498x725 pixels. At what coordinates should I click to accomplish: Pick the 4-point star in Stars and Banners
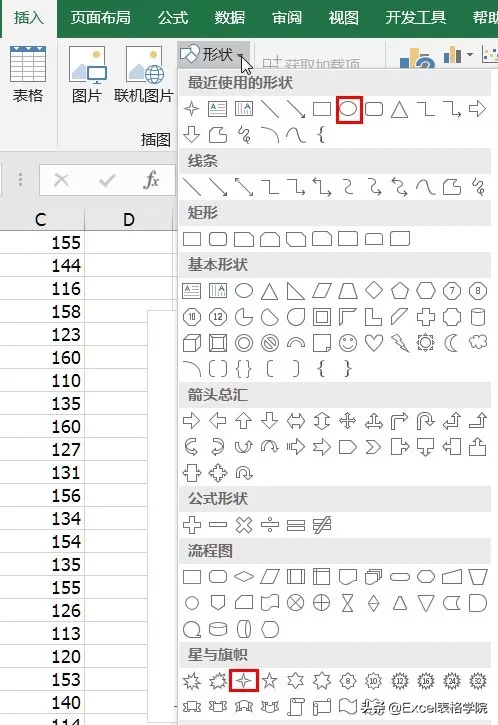tap(244, 681)
